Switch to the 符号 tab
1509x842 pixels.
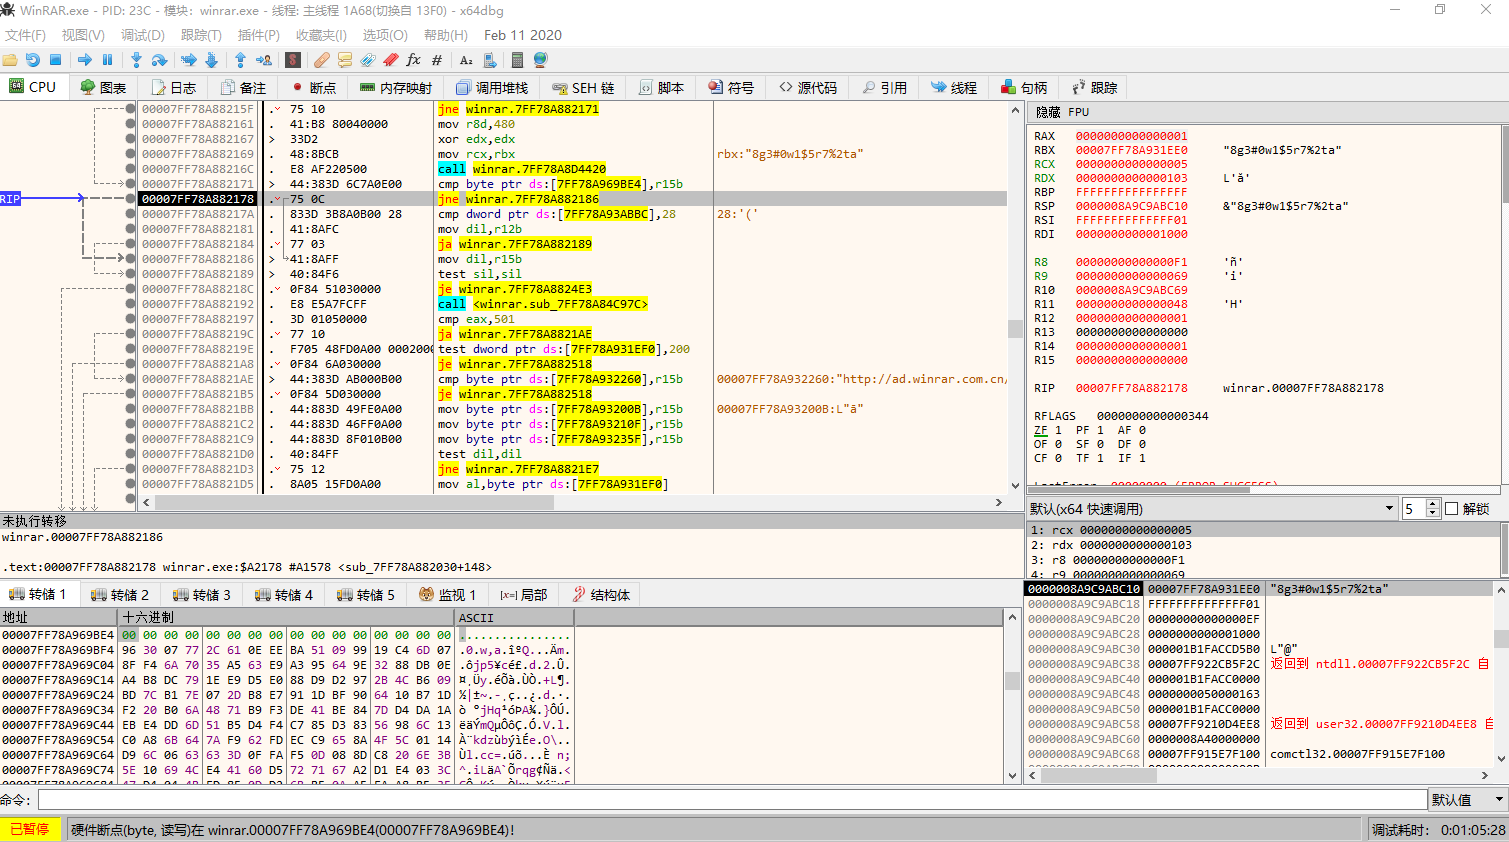click(731, 88)
